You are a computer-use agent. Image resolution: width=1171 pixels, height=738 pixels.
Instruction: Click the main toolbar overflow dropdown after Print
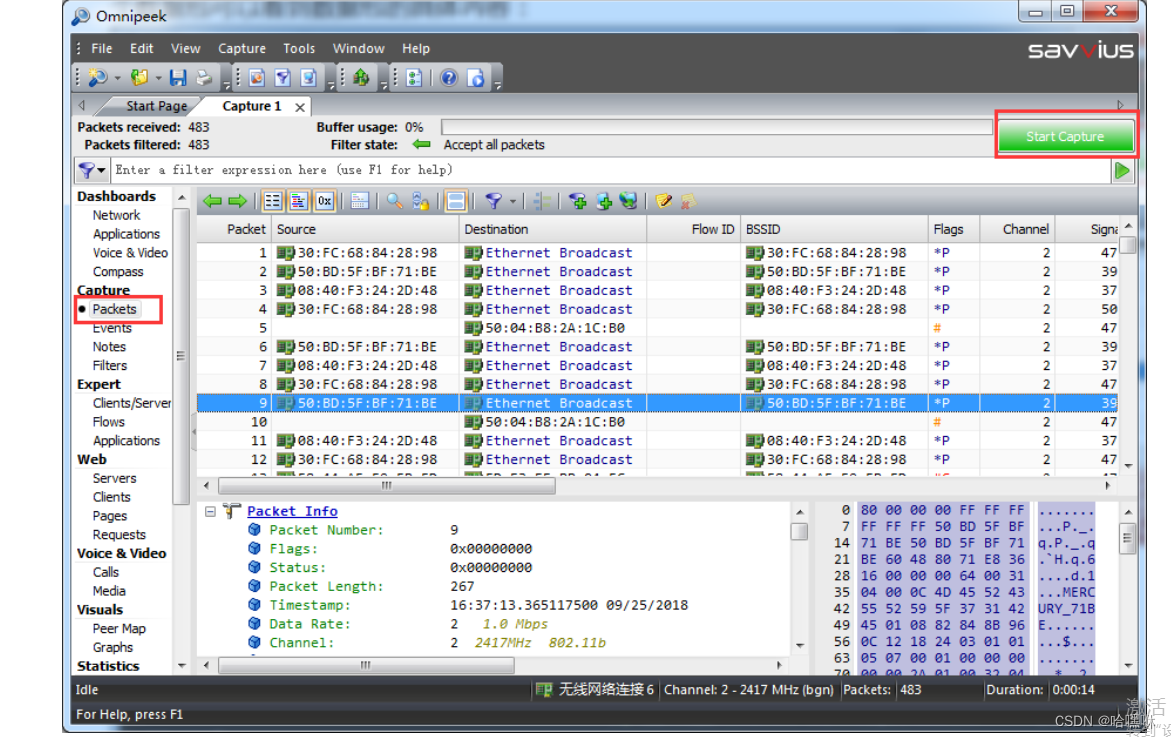click(x=226, y=86)
